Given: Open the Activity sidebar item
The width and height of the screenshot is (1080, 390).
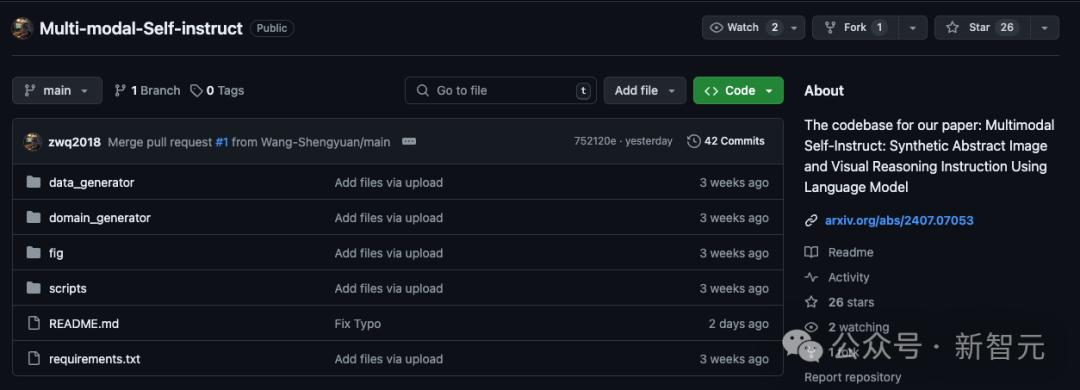Looking at the screenshot, I should coord(837,277).
